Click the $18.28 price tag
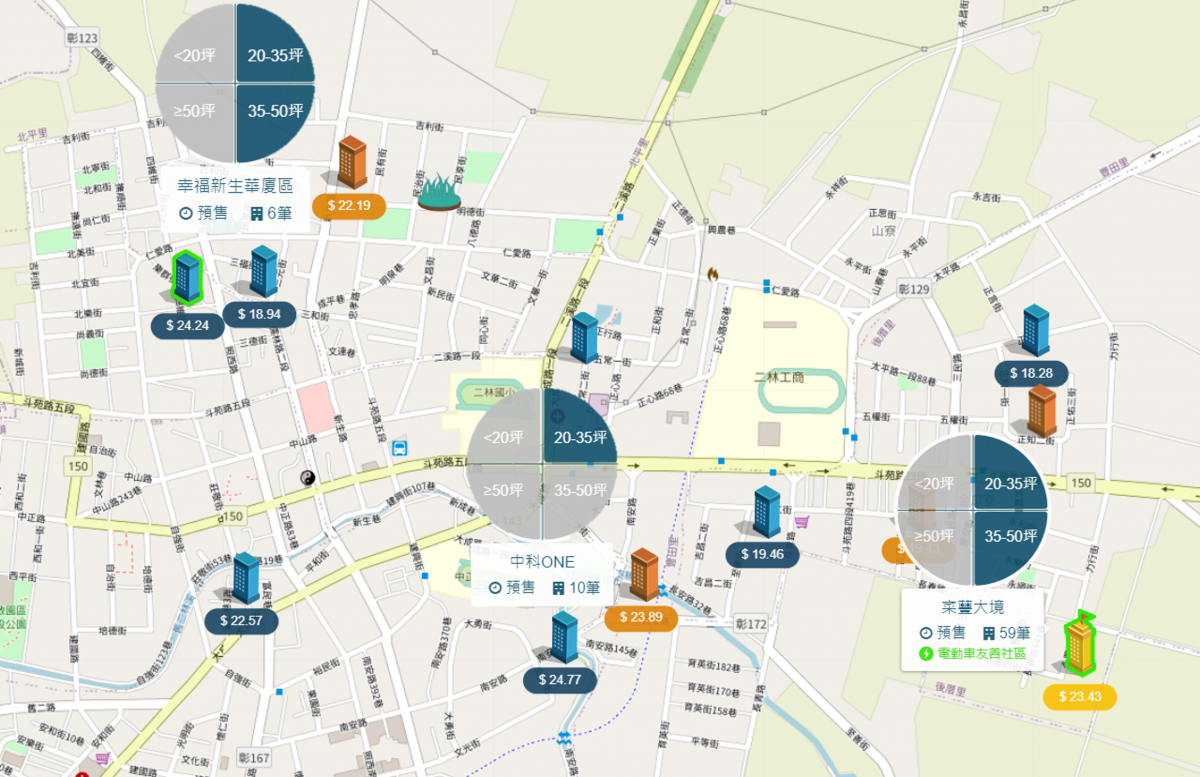 1031,373
